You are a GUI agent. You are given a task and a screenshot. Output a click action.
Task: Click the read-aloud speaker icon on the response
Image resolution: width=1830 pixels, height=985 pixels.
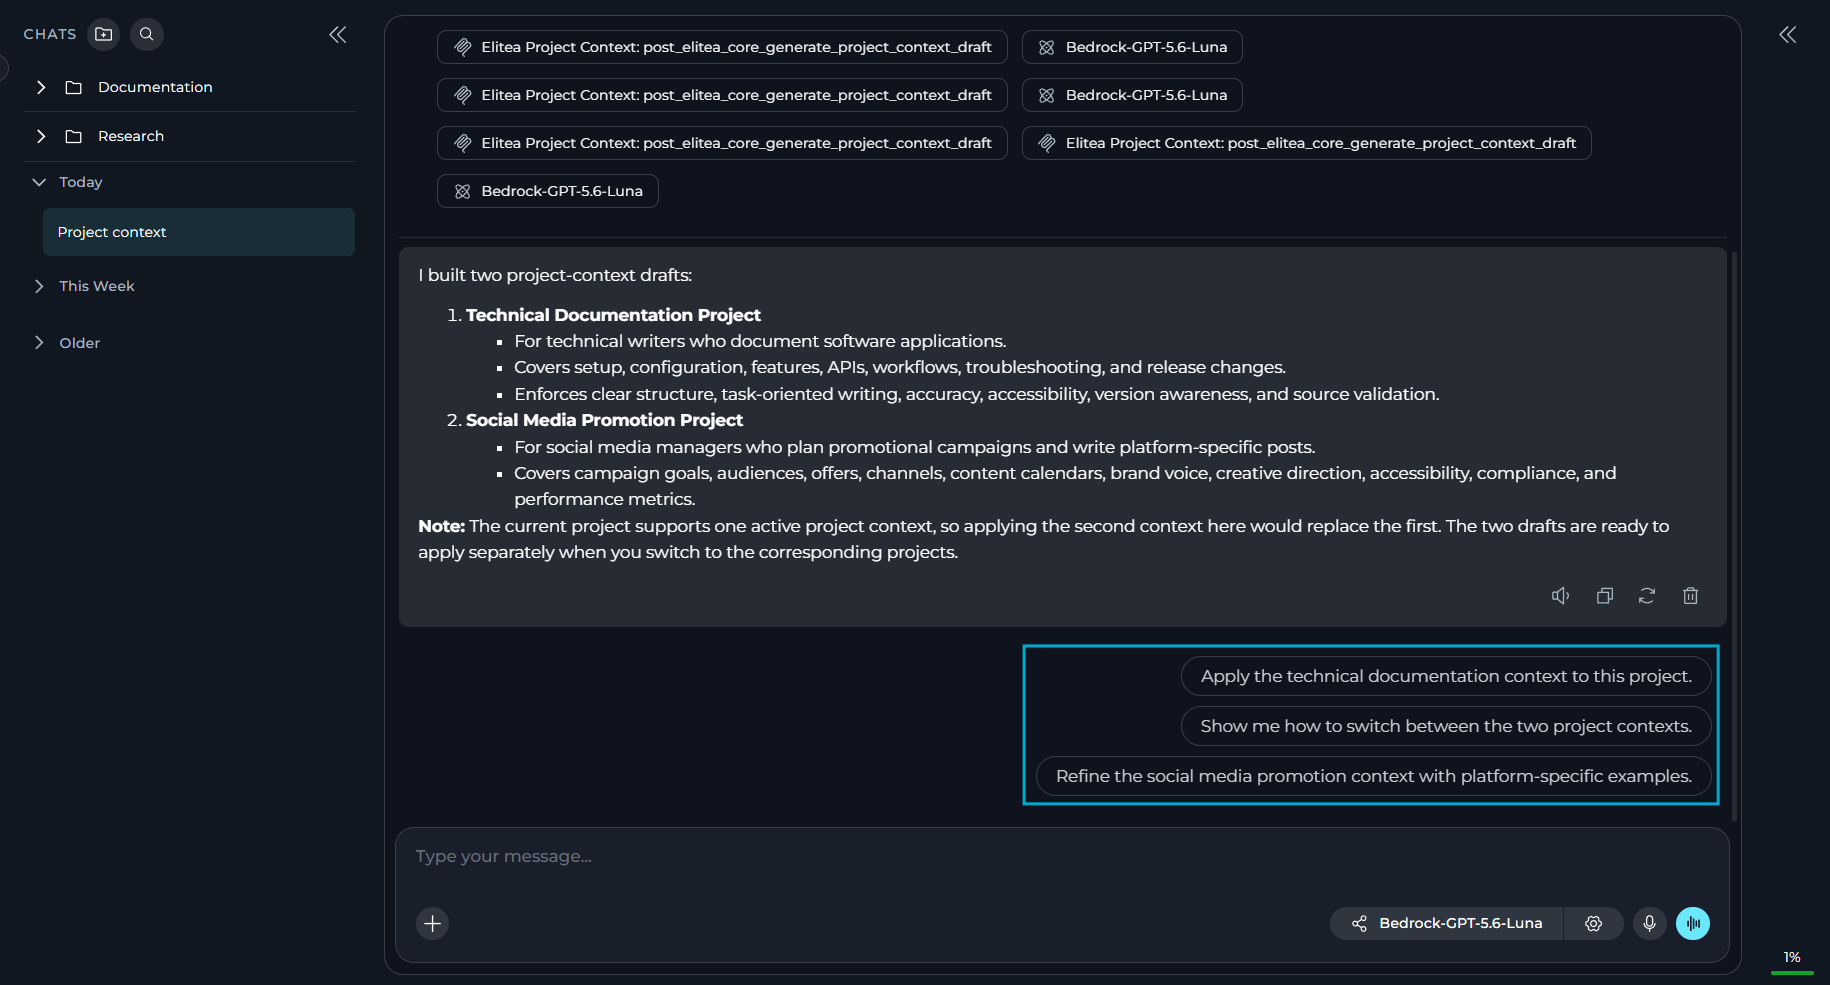pos(1560,596)
